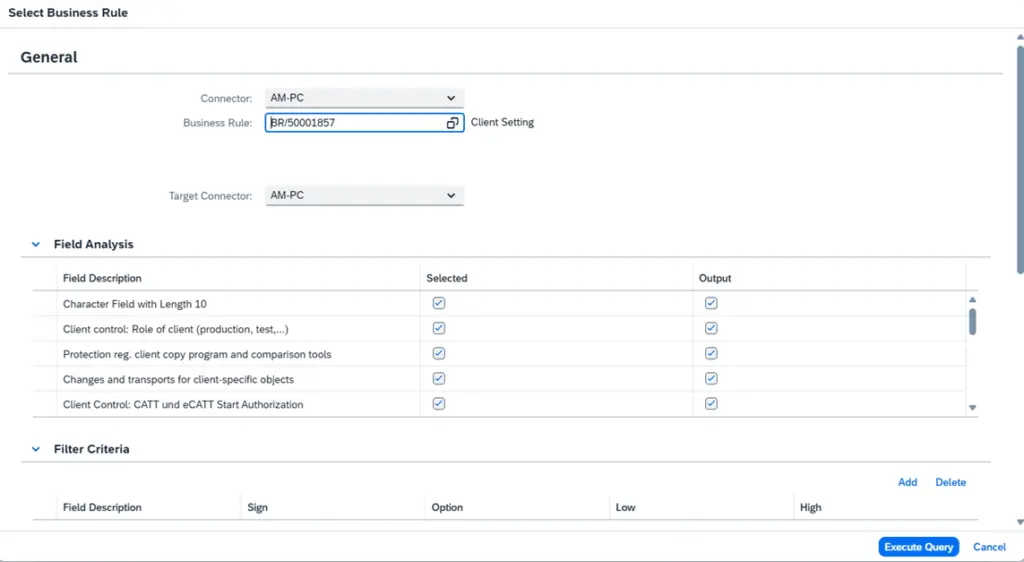Click the Cancel button
The height and width of the screenshot is (562, 1024).
989,547
